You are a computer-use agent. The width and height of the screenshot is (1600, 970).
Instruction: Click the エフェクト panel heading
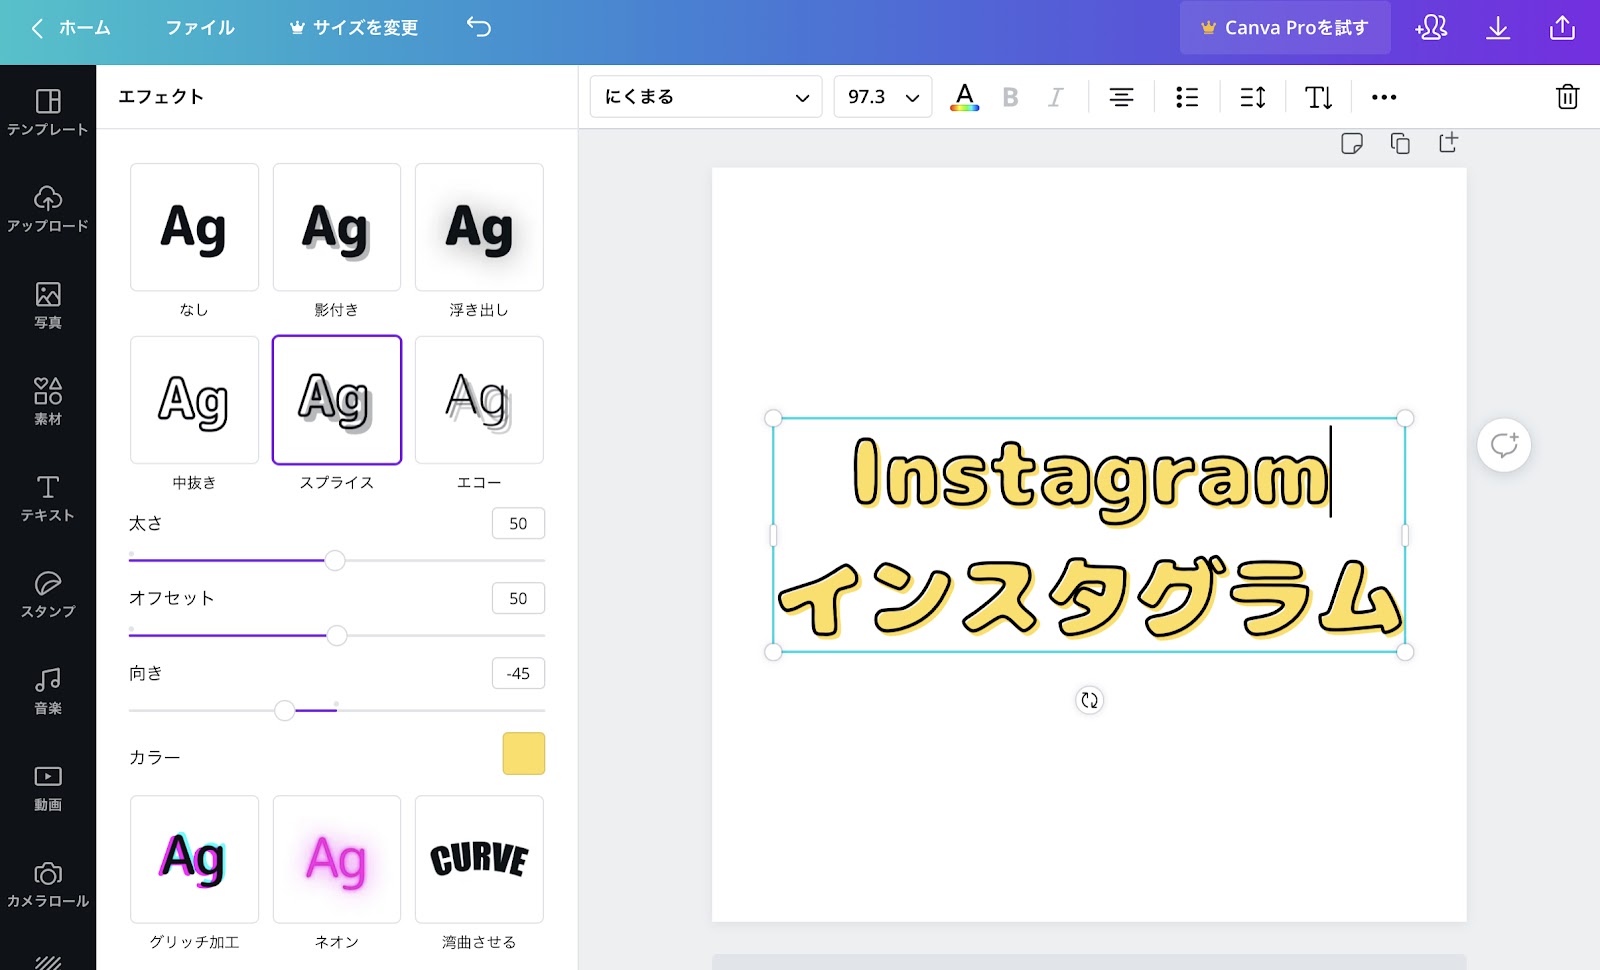161,97
